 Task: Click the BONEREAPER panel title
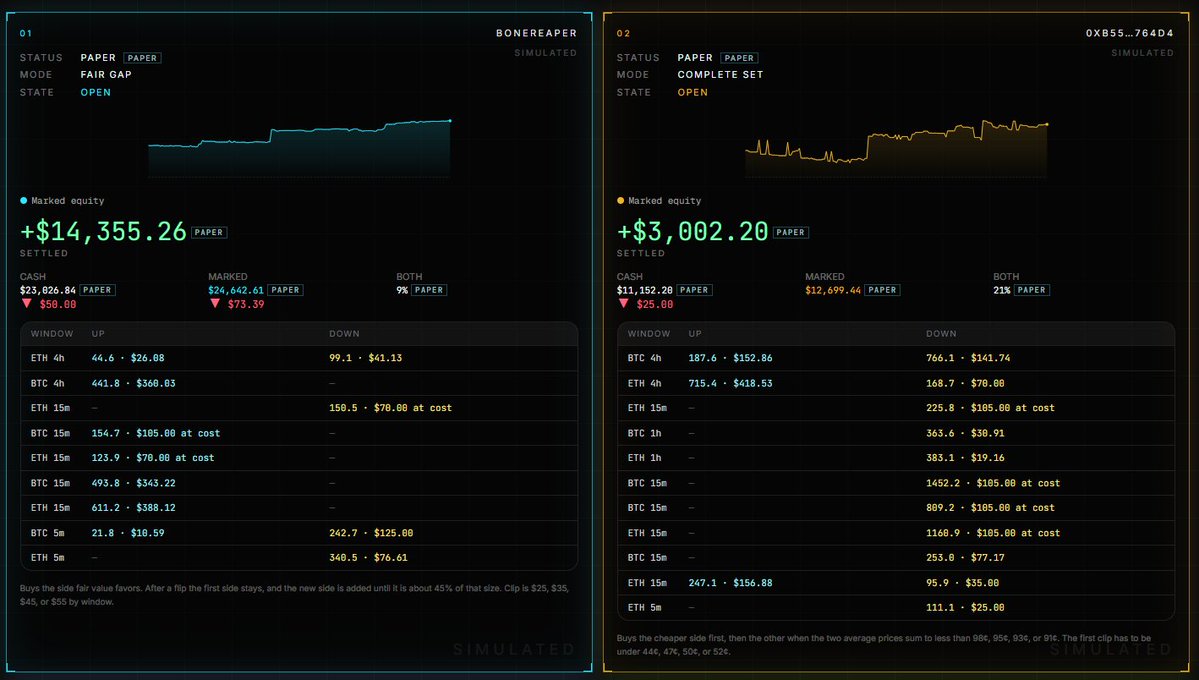(536, 33)
